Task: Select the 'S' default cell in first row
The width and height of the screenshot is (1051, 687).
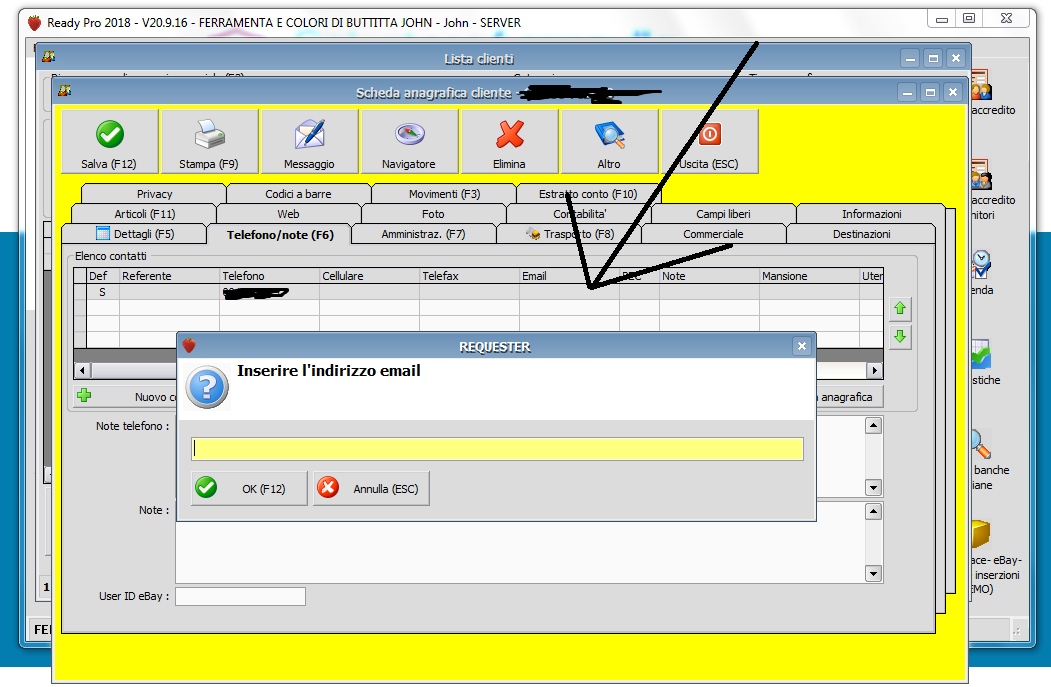Action: 103,292
